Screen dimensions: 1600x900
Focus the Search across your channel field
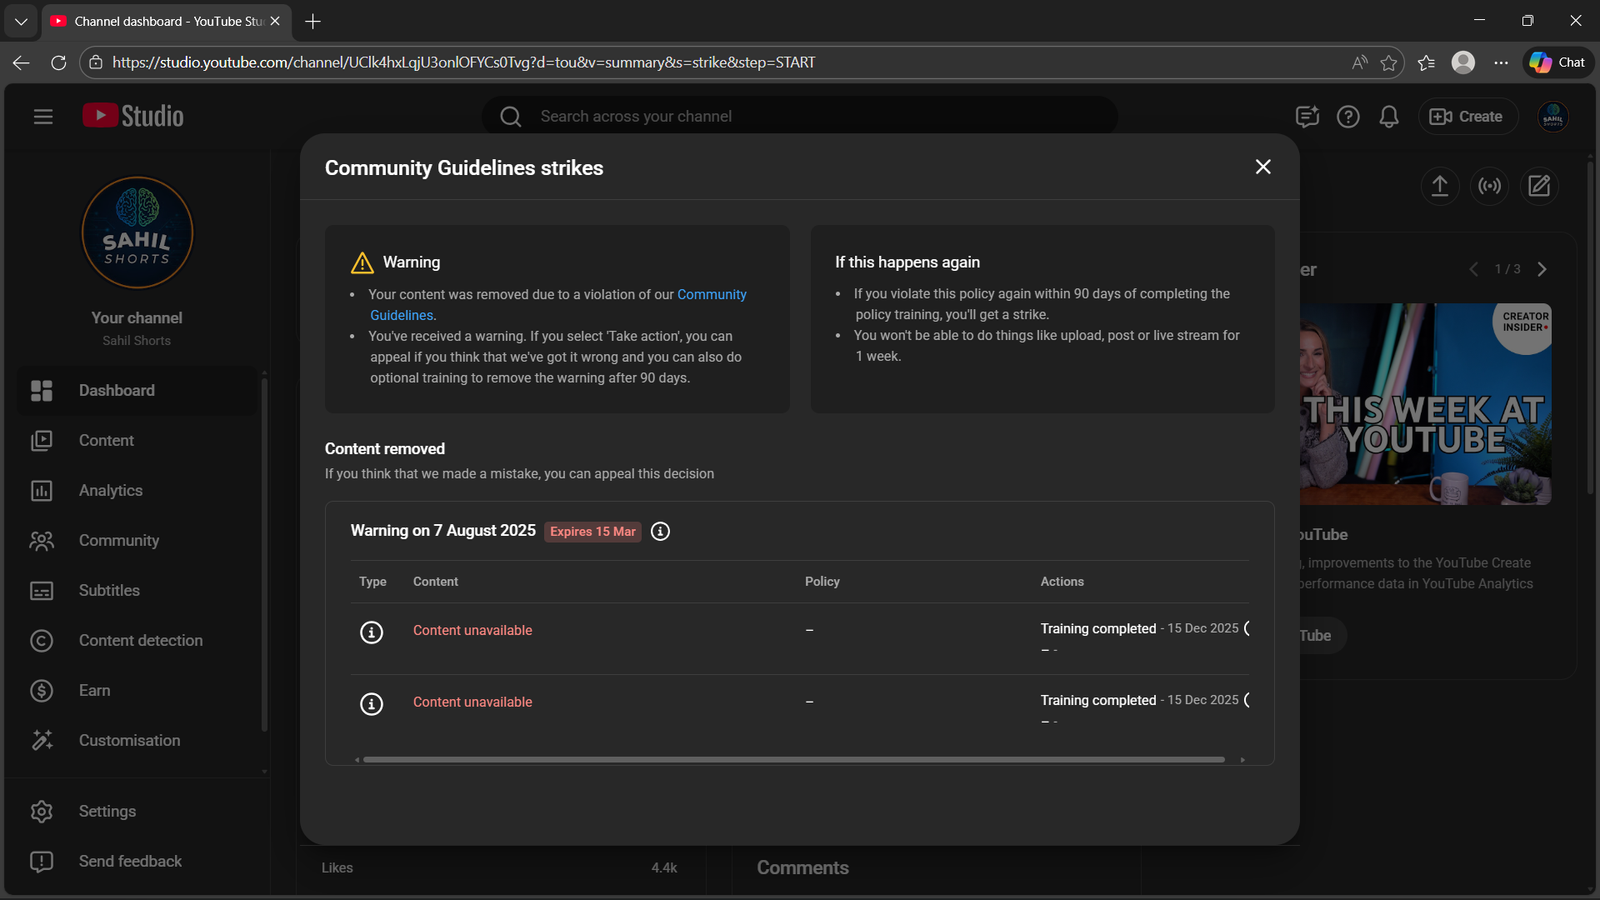click(800, 117)
